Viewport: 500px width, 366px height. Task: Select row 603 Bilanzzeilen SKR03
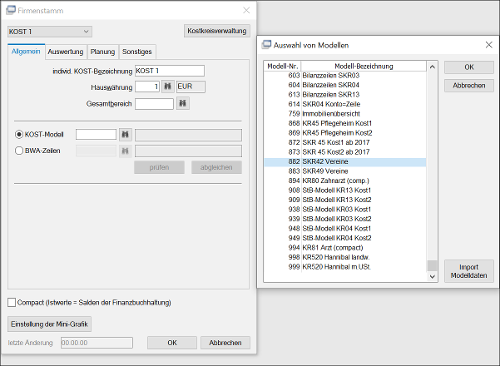345,75
